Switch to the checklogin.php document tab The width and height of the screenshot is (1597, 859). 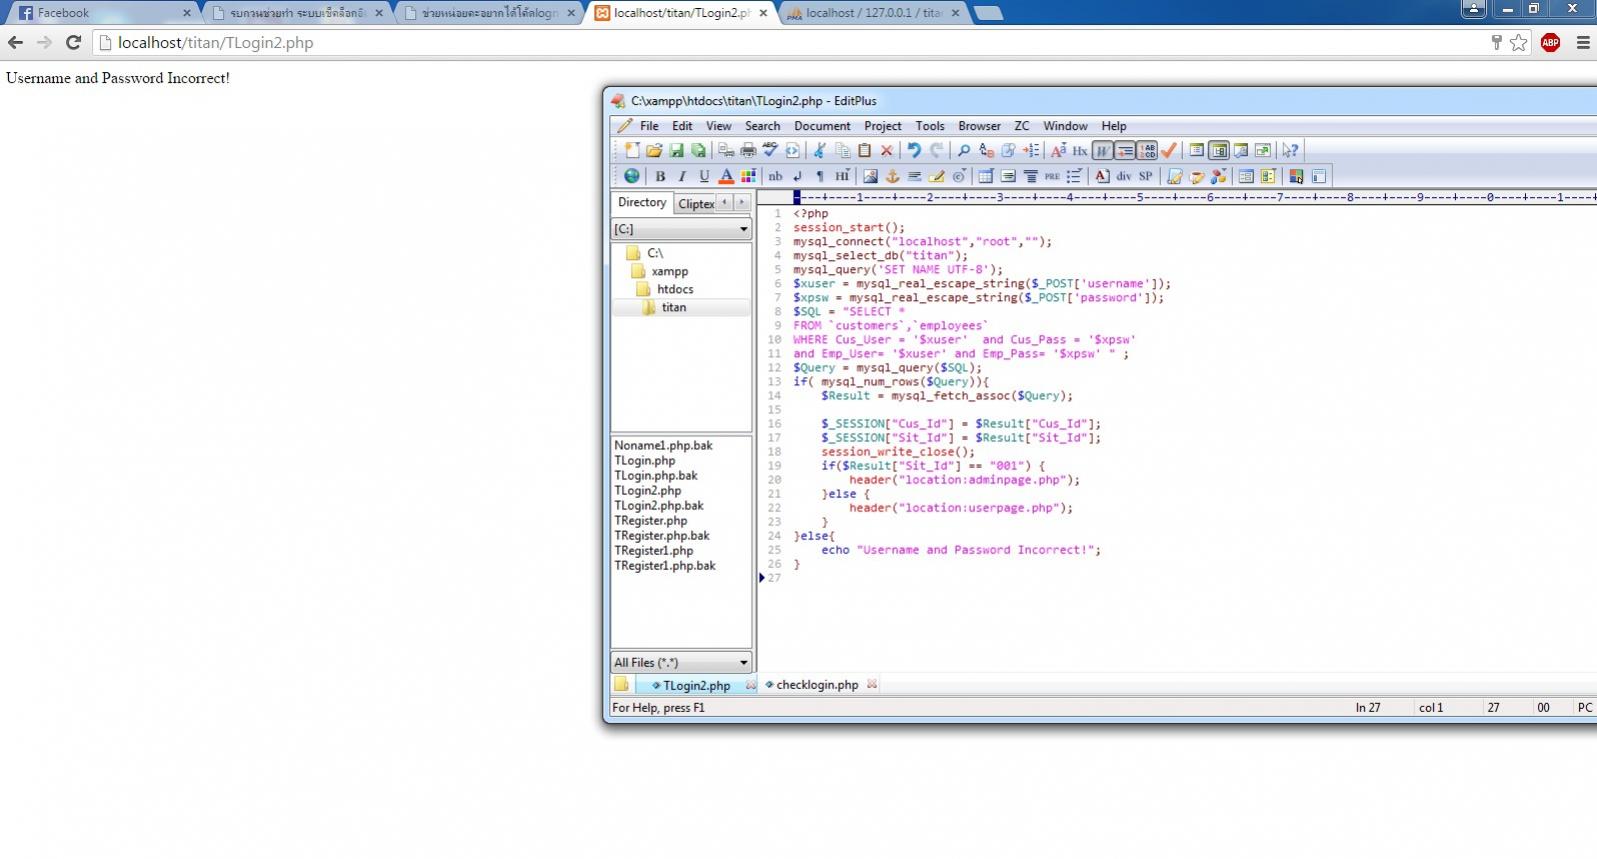[x=817, y=685]
